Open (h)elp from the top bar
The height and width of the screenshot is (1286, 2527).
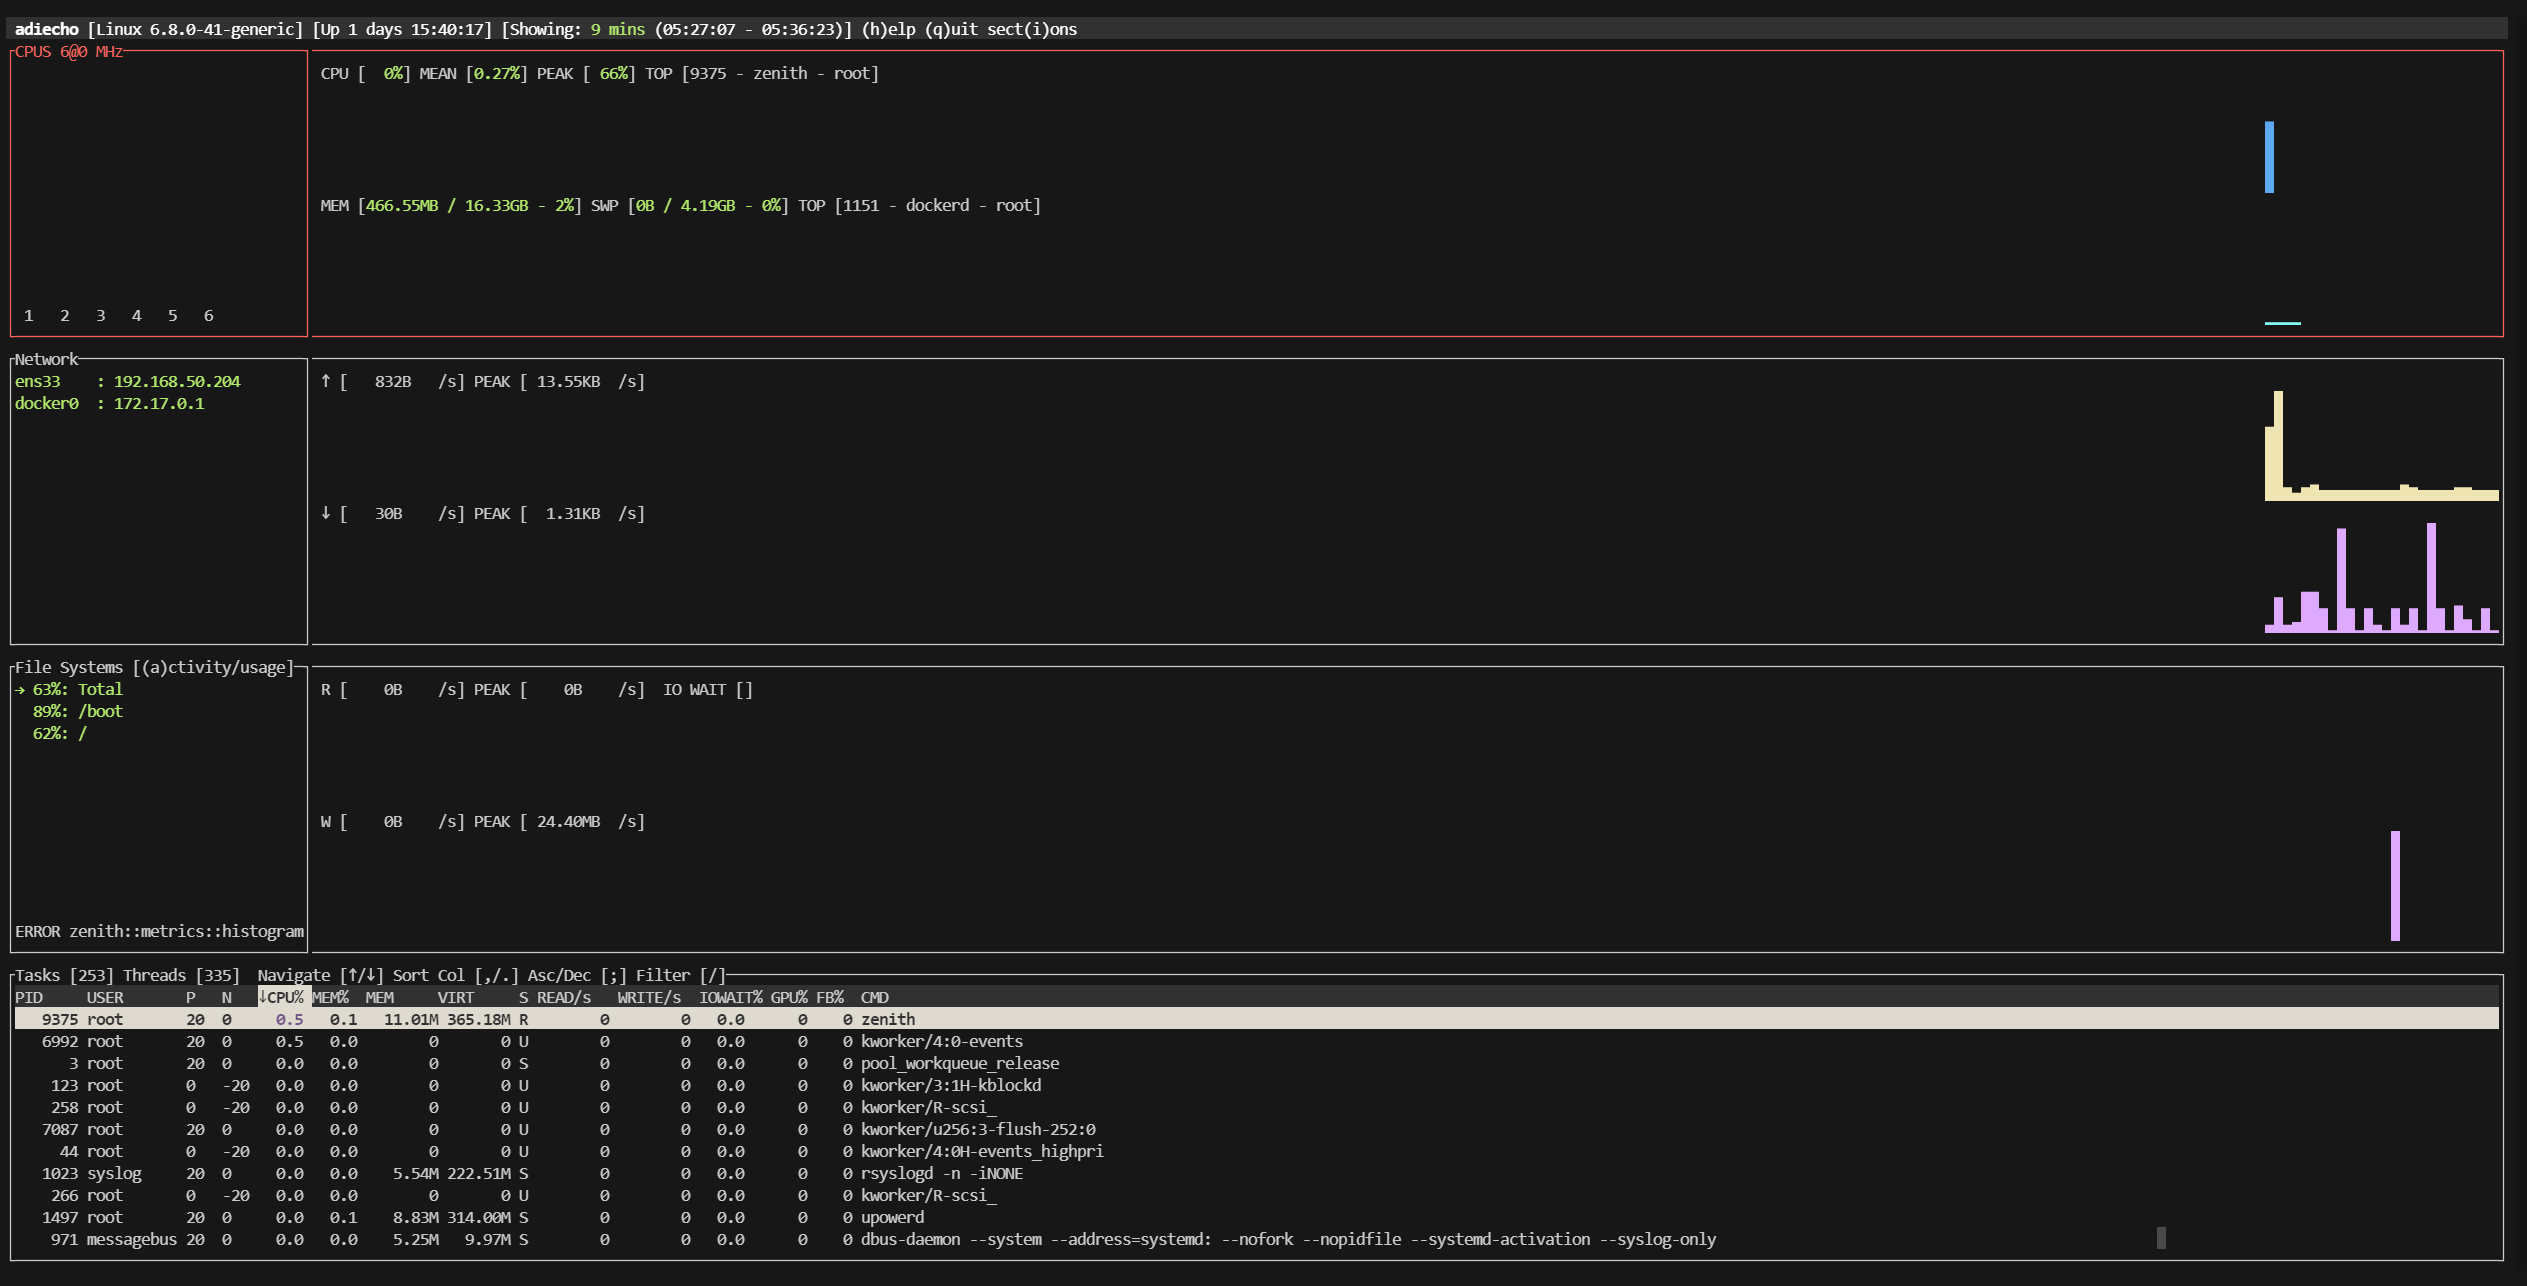point(888,29)
